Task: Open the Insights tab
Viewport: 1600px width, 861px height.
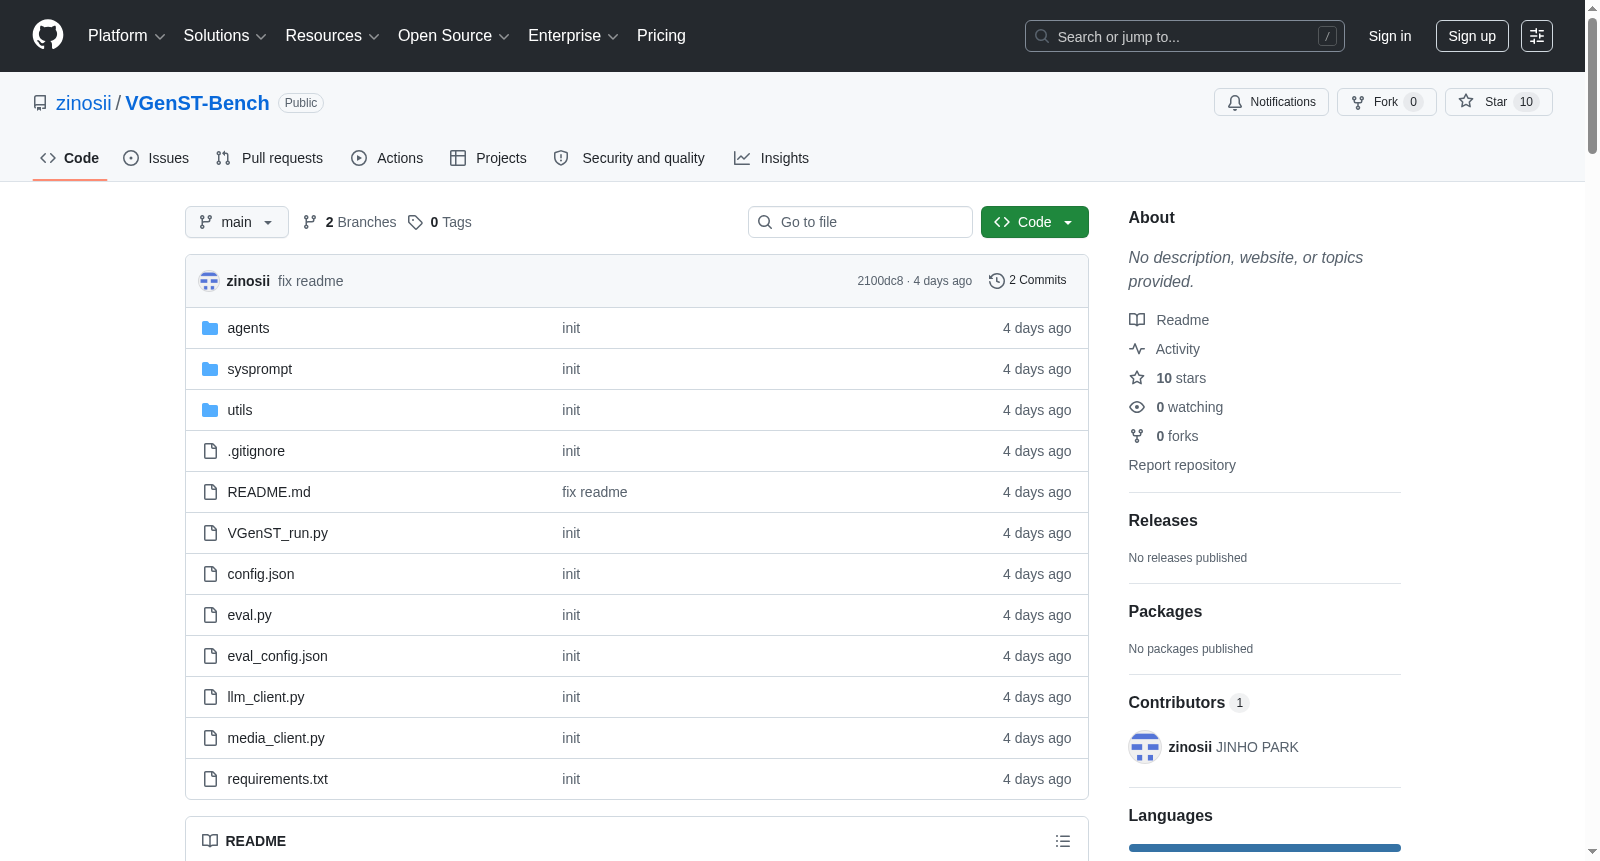Action: coord(771,158)
